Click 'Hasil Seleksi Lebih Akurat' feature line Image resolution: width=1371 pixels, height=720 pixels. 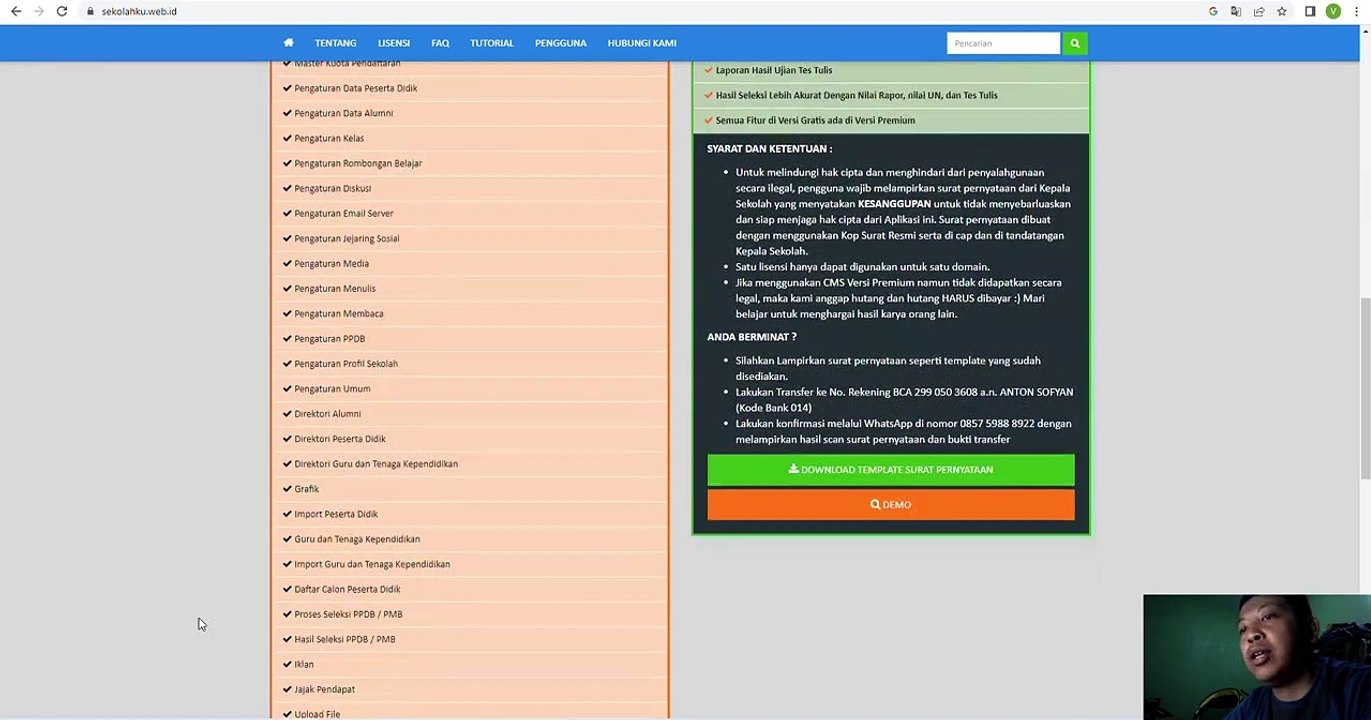pyautogui.click(x=857, y=95)
